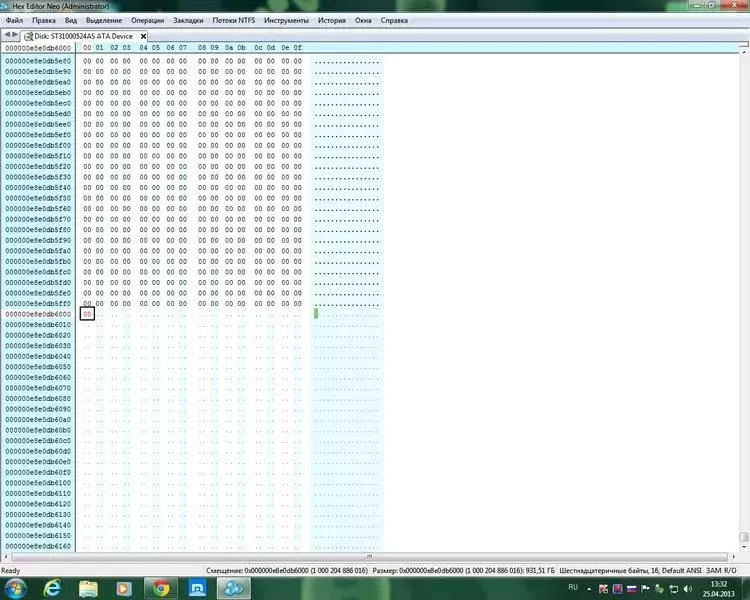Click the vertical scrollbar down arrow
This screenshot has width=750, height=600.
tap(744, 547)
